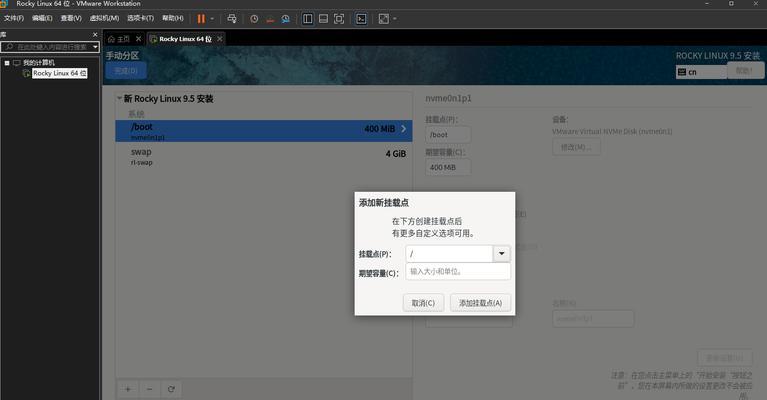Open the power options arrow beside pause
The image size is (767, 400).
[x=212, y=19]
